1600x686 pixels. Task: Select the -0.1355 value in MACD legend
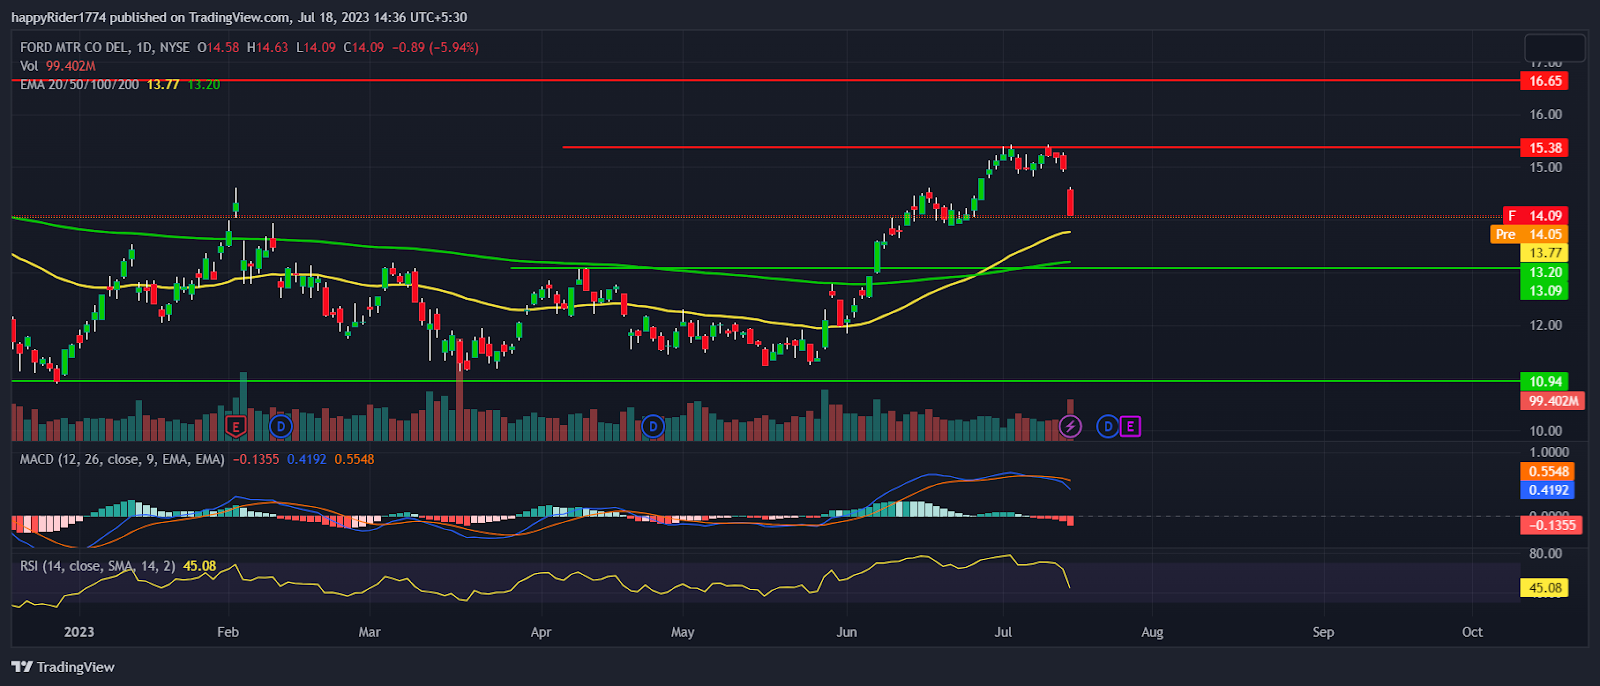pyautogui.click(x=256, y=459)
